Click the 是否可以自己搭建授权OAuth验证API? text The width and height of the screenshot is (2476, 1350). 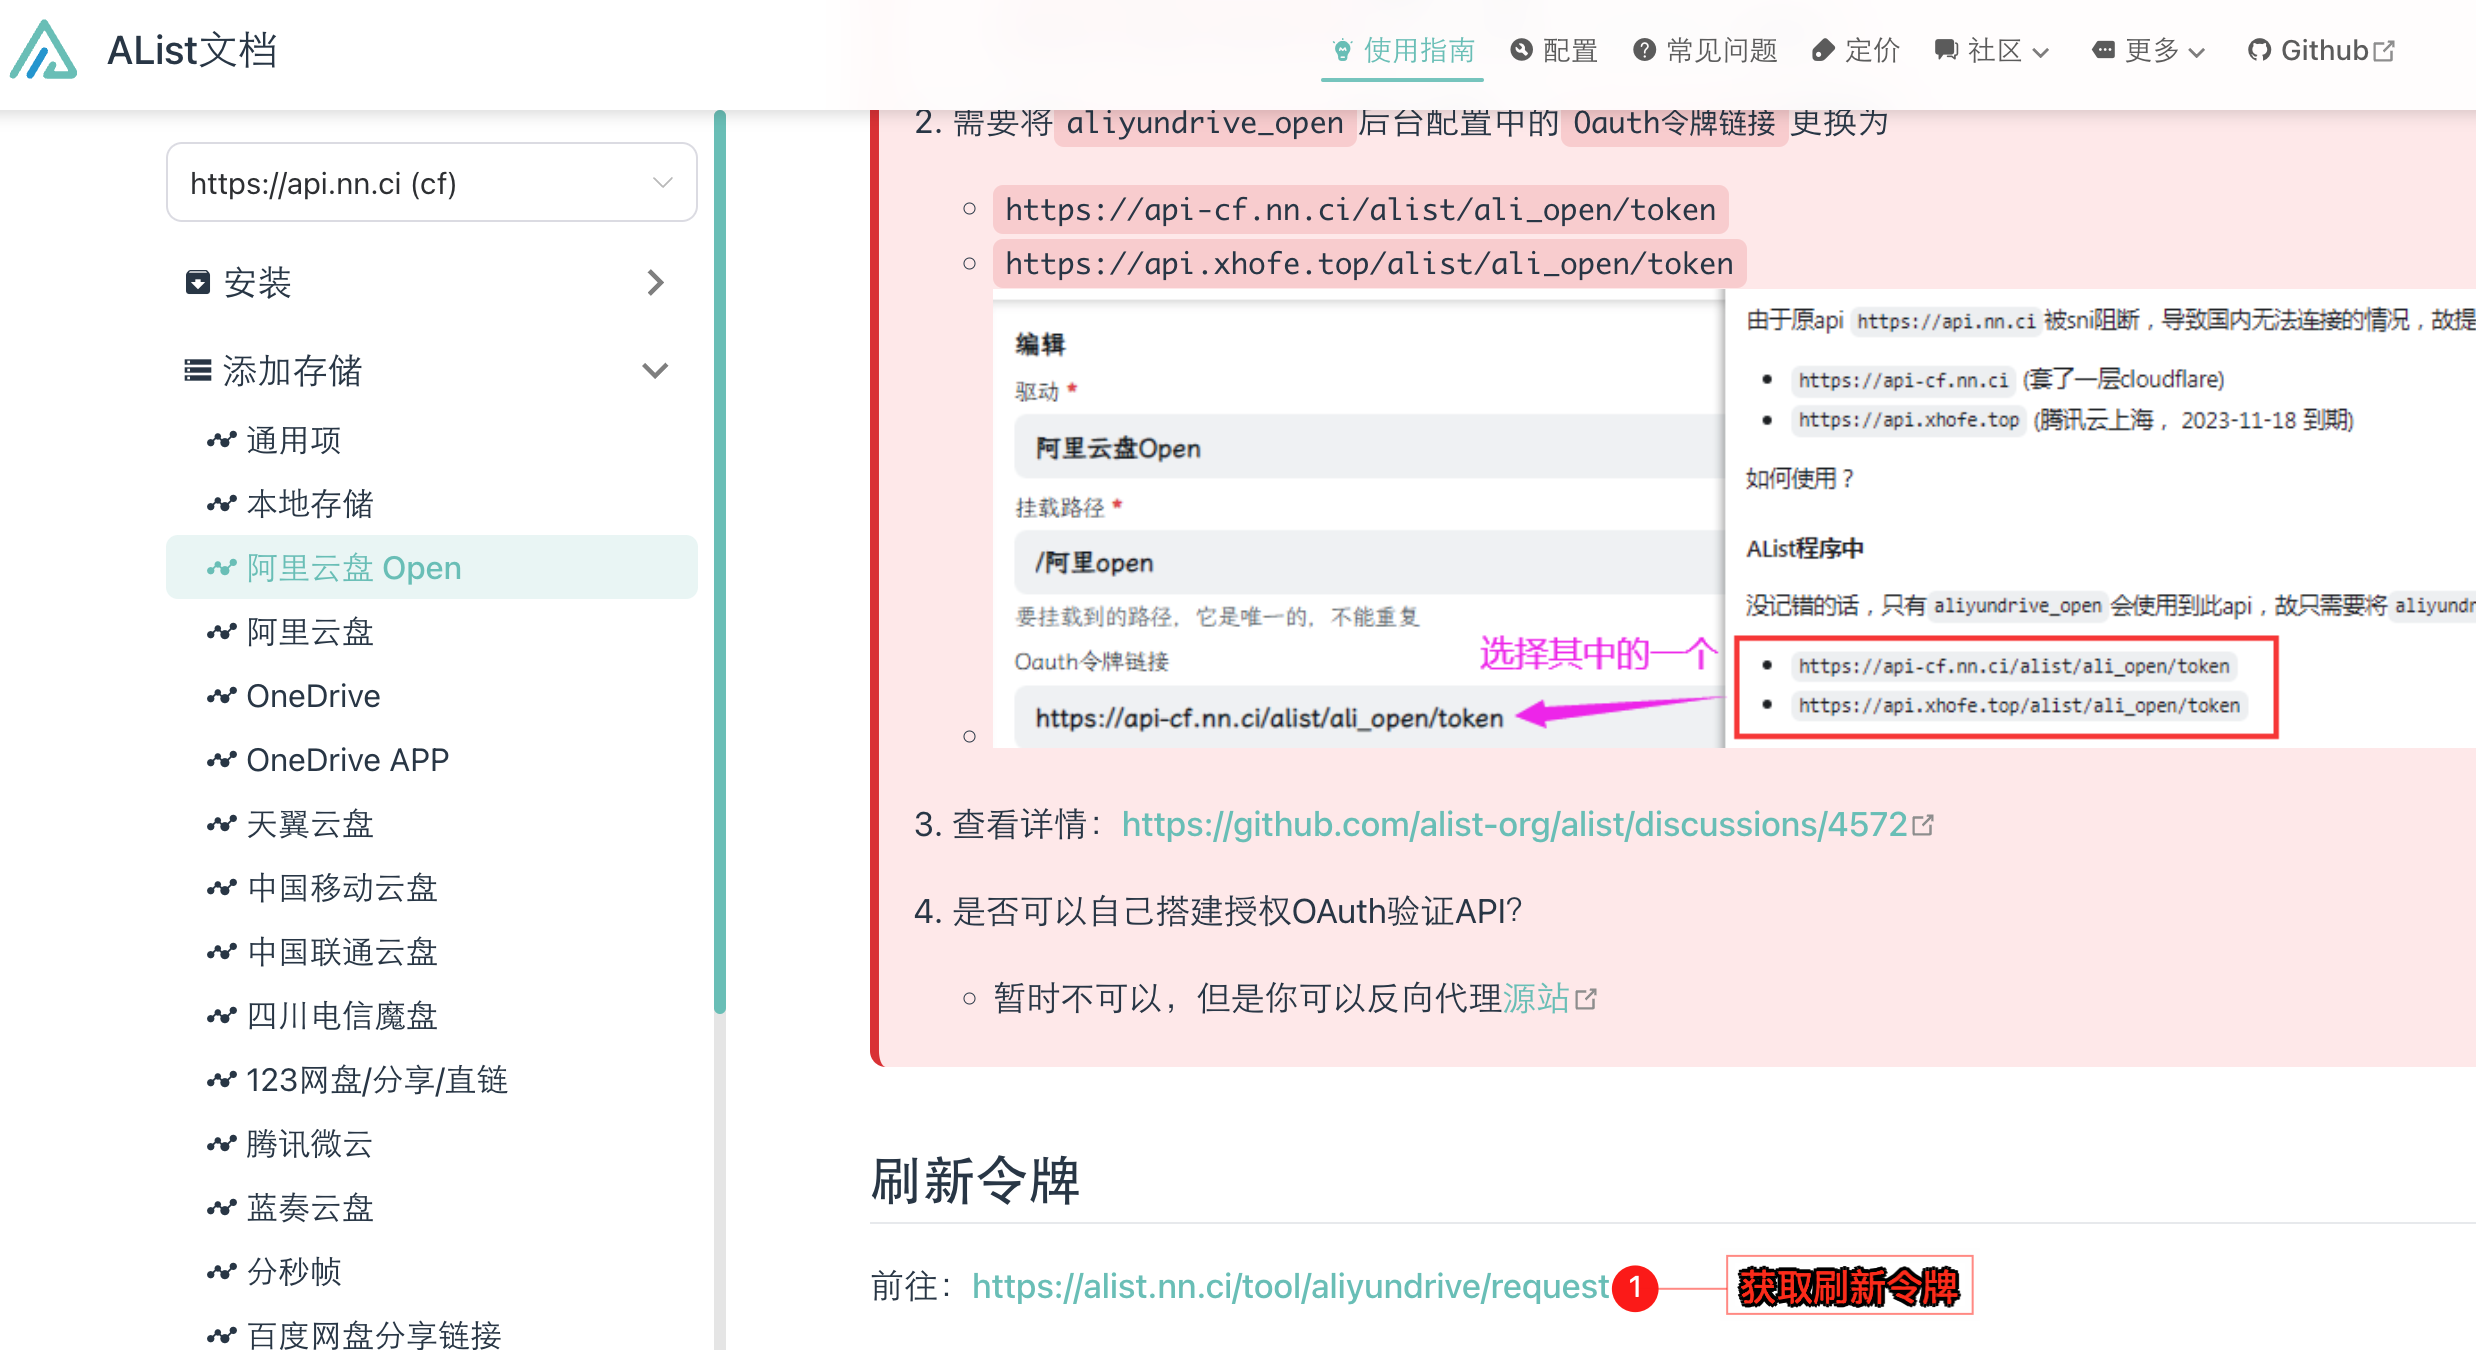coord(1236,911)
